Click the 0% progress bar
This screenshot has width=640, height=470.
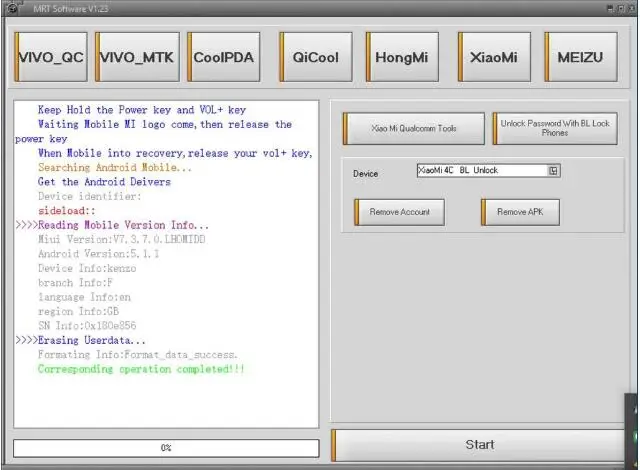[166, 448]
